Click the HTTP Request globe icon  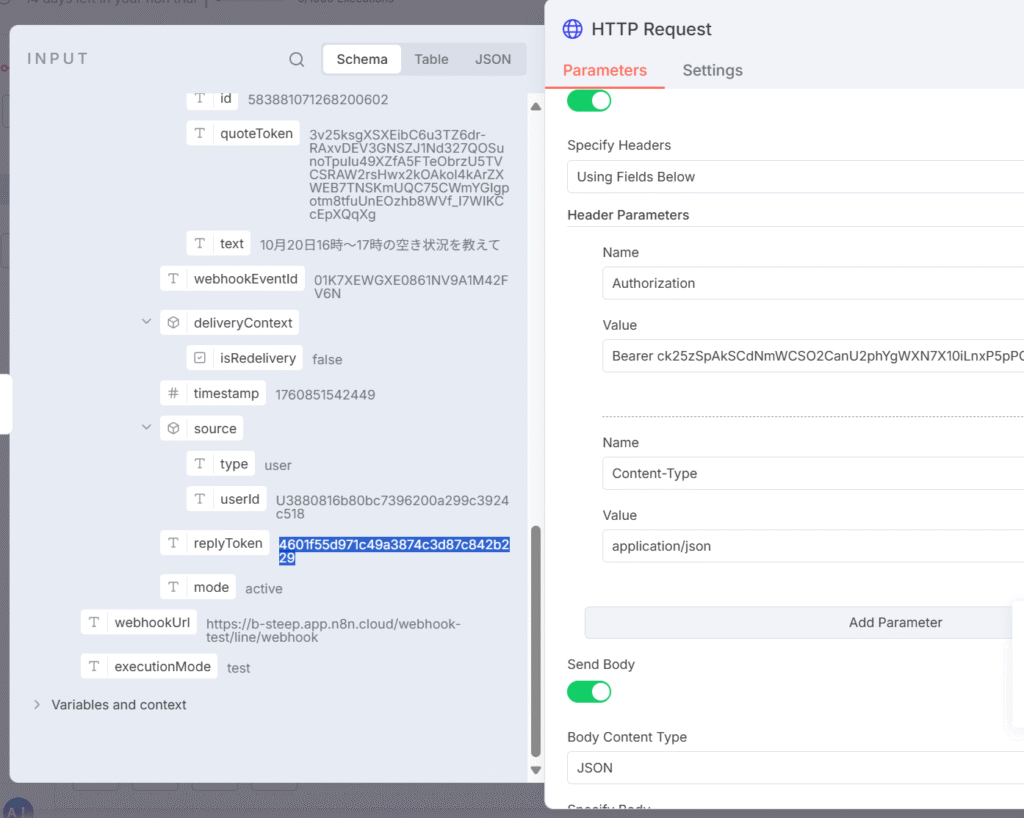click(x=572, y=29)
